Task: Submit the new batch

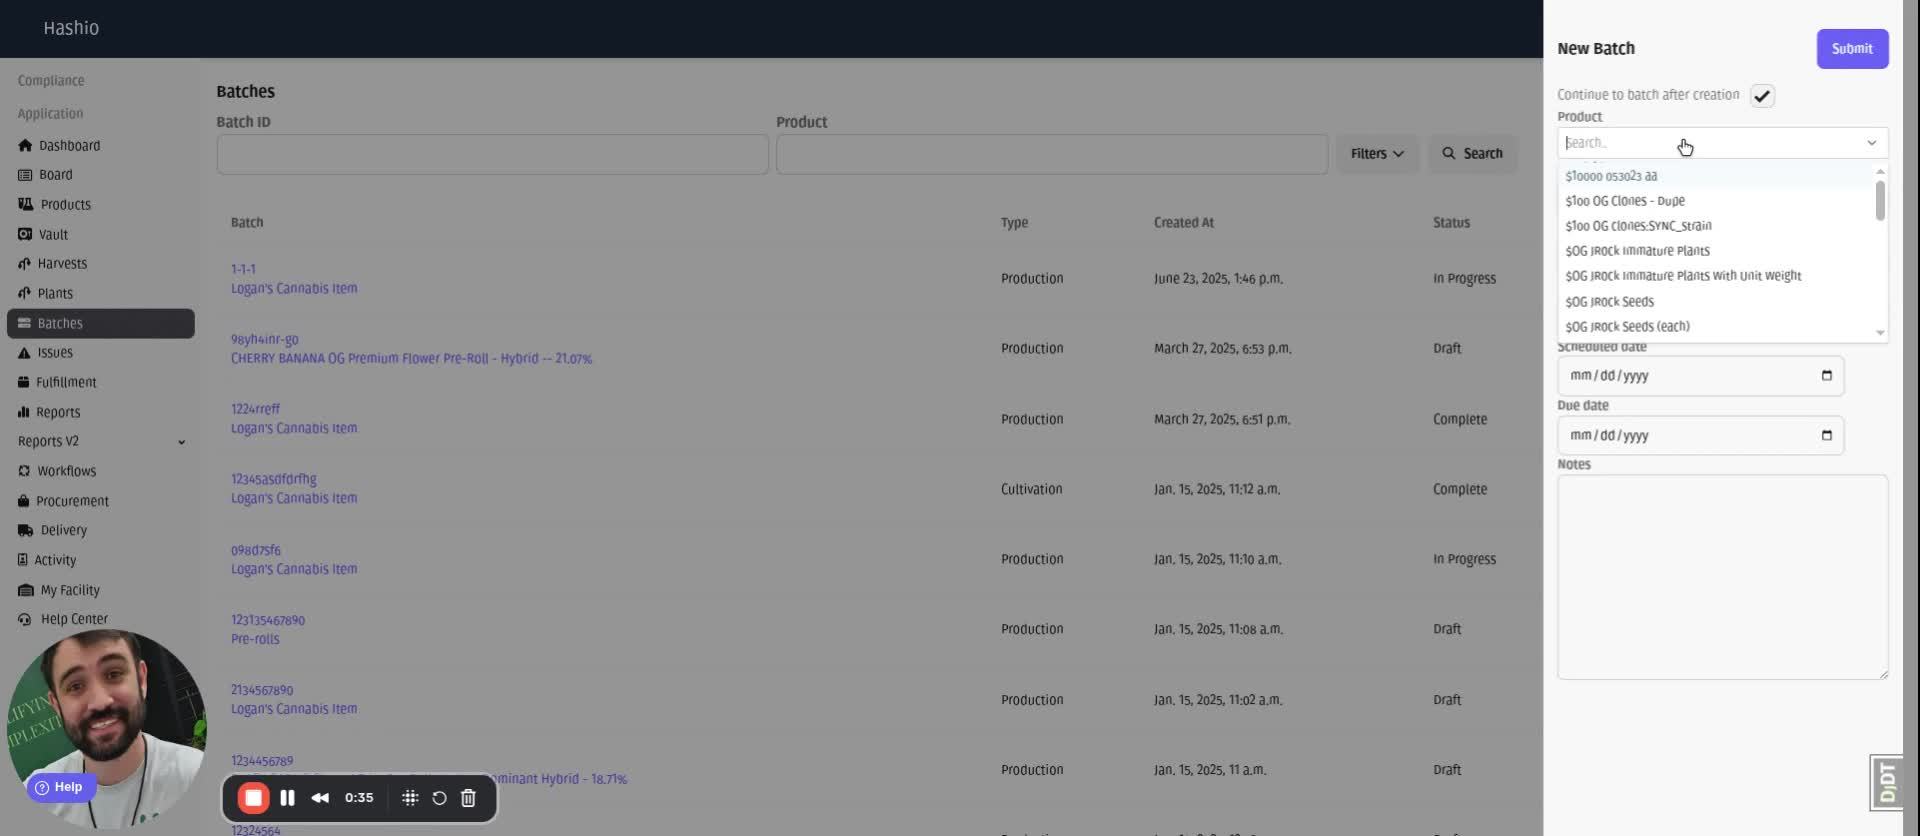Action: click(x=1852, y=49)
